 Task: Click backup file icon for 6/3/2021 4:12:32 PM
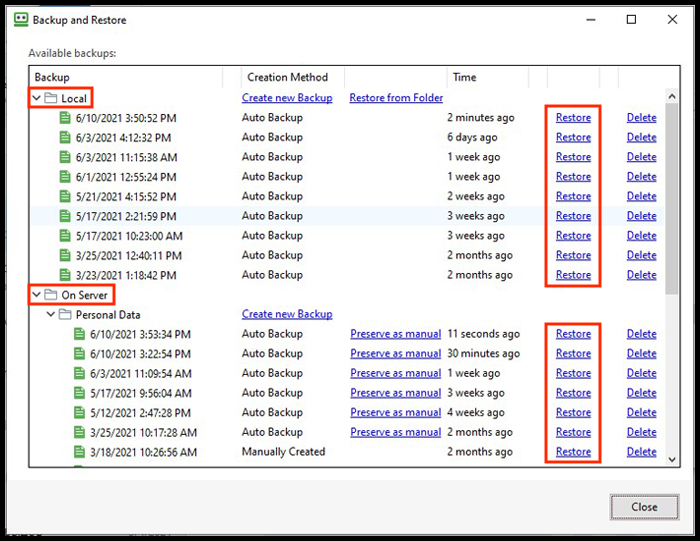[65, 137]
